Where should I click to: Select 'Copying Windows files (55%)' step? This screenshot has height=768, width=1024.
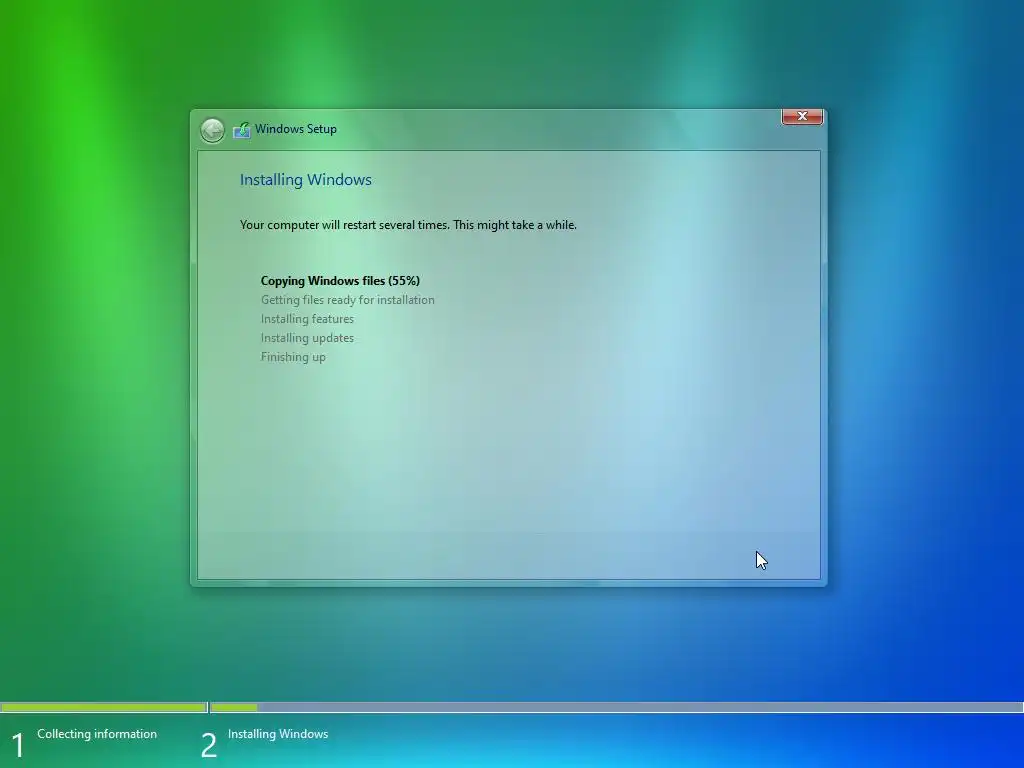[x=340, y=281]
